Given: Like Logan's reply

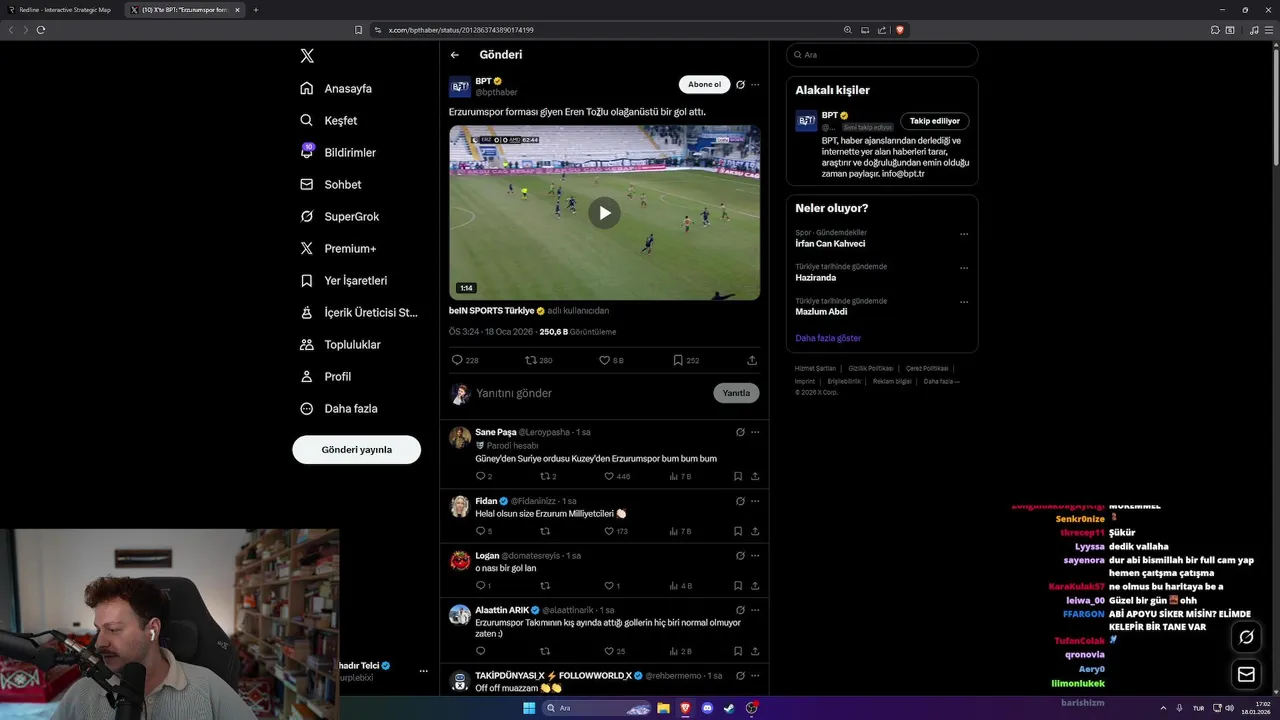Looking at the screenshot, I should (610, 586).
